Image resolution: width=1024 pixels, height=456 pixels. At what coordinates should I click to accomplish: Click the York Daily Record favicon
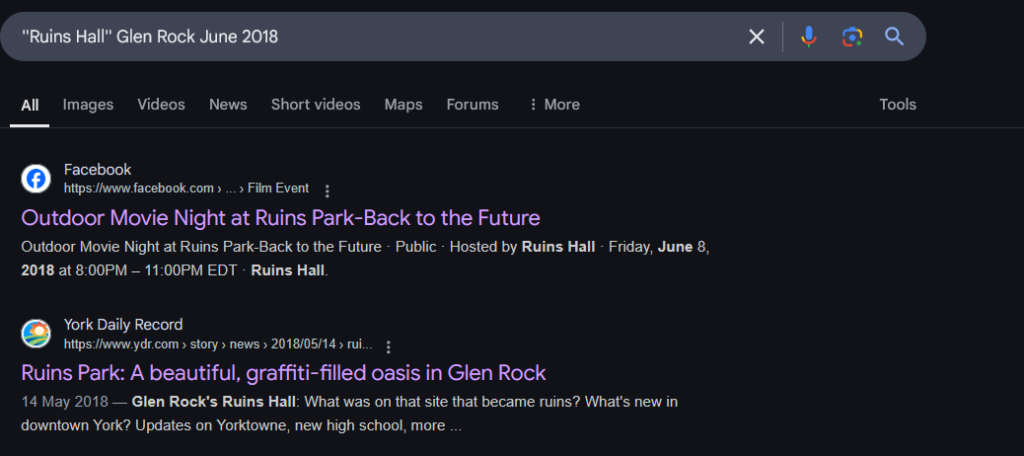pos(36,334)
